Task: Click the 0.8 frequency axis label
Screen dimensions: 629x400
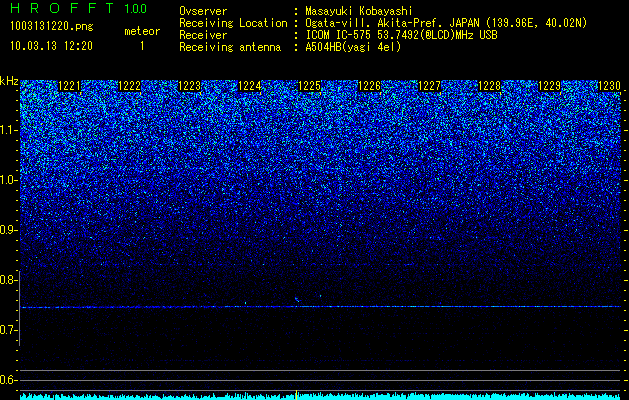Action: point(9,280)
